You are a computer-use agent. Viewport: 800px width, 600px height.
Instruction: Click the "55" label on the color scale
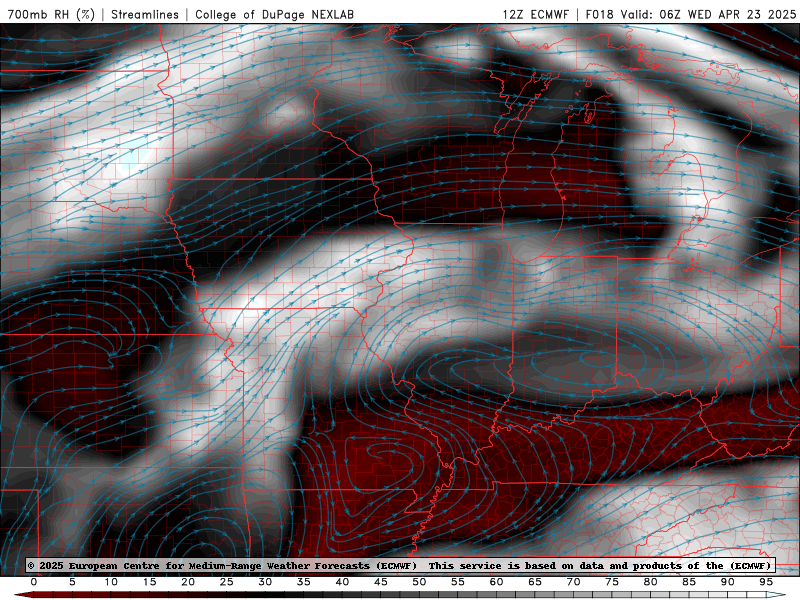458,582
